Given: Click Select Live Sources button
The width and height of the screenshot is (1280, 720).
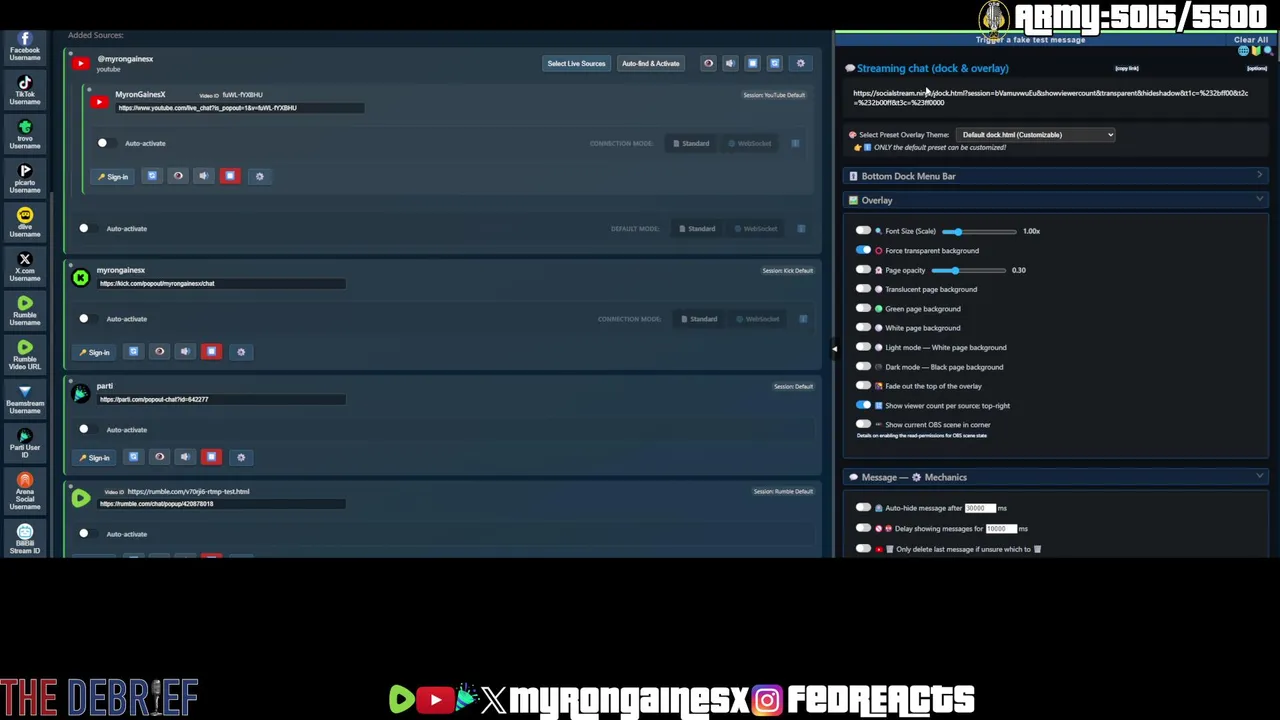Looking at the screenshot, I should coord(576,63).
